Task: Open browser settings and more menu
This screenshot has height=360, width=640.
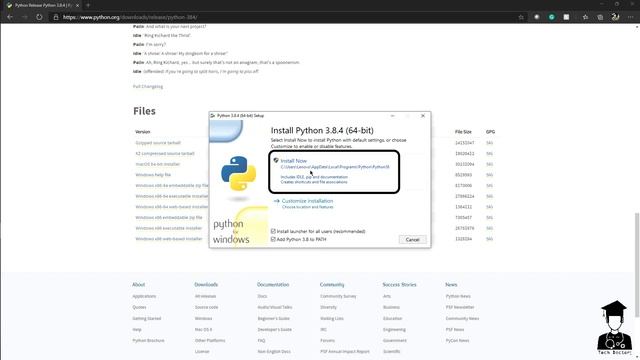Action: [x=631, y=17]
